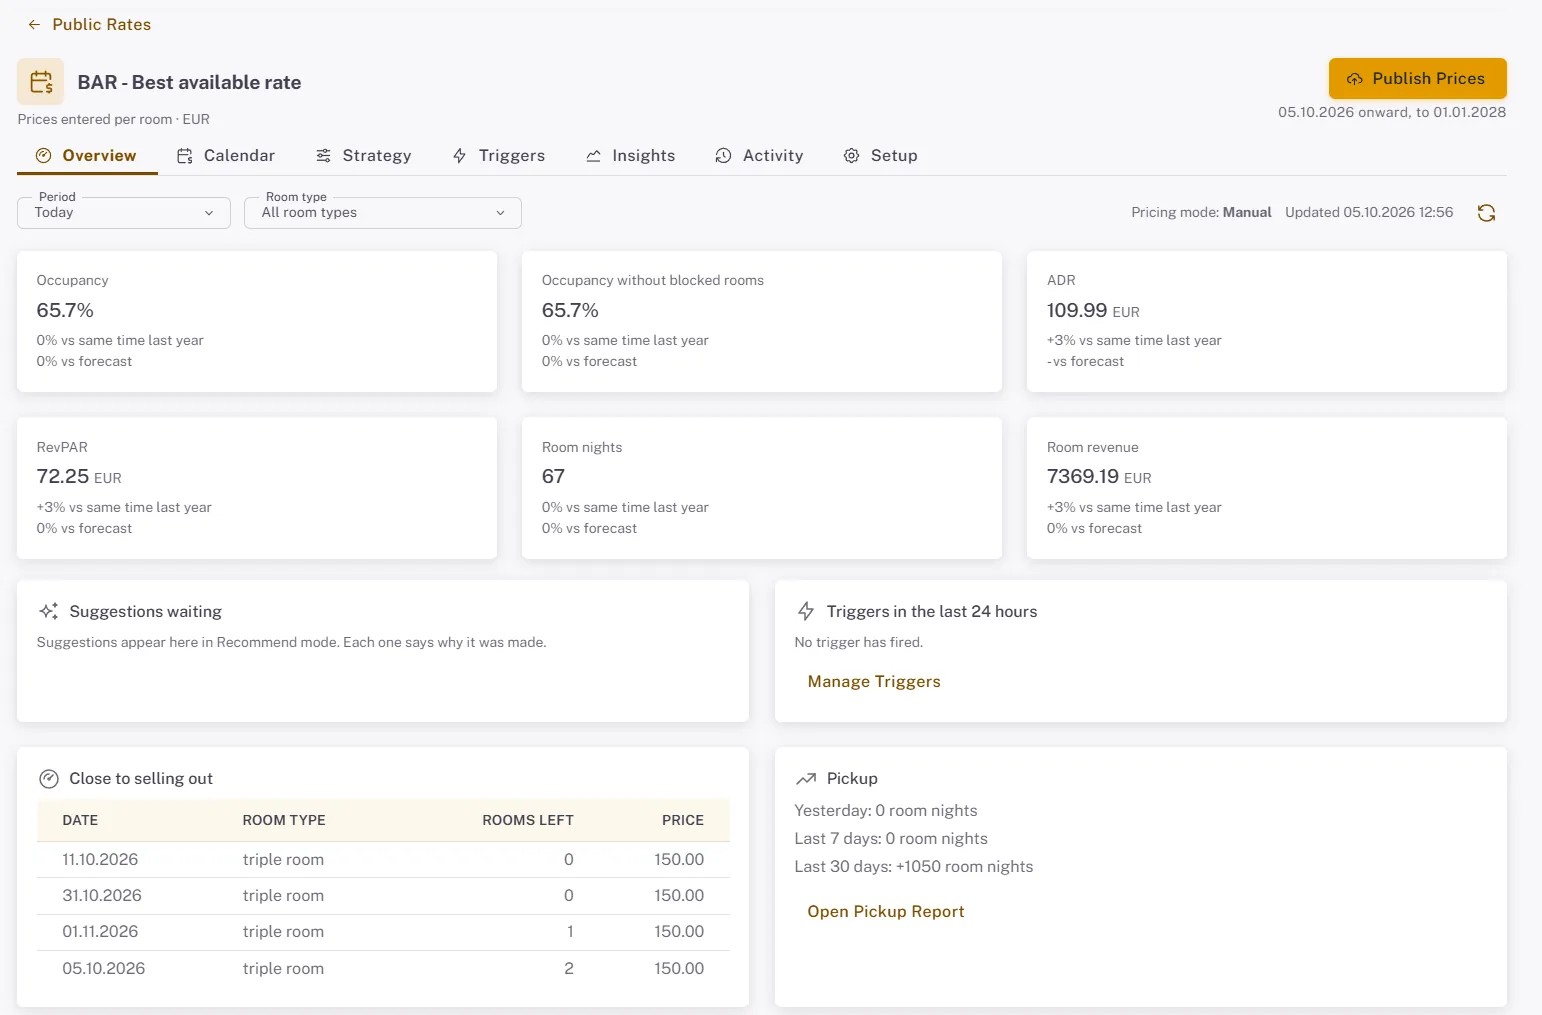The height and width of the screenshot is (1015, 1542).
Task: Click the trend arrow icon beside Pickup
Action: (x=806, y=779)
